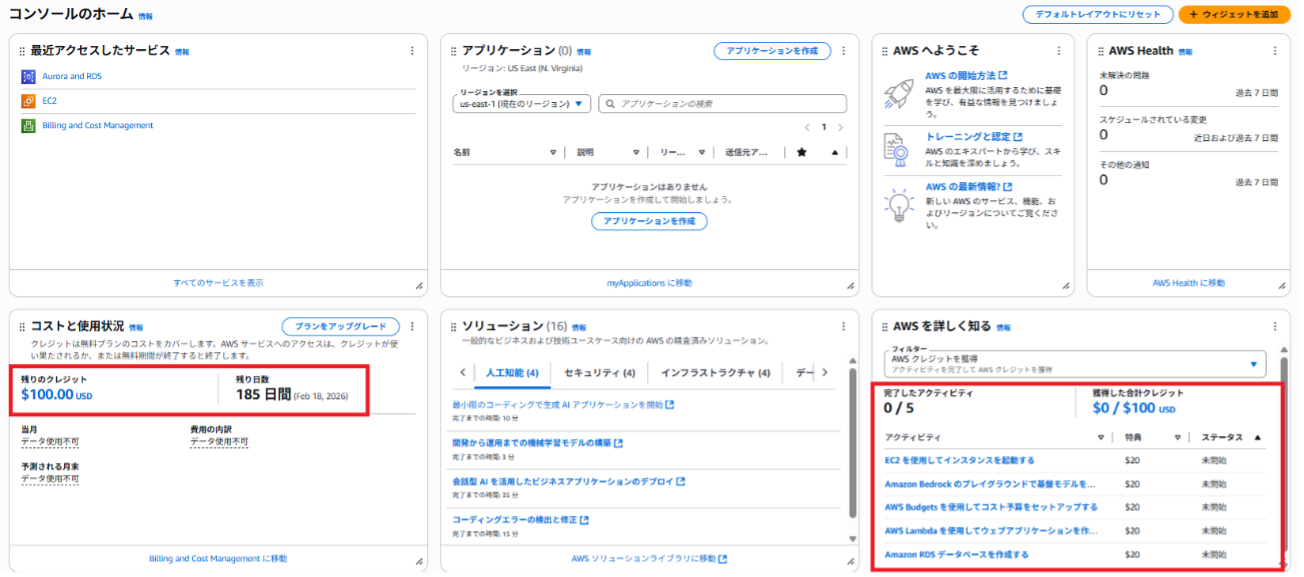
Task: Open AWS Budgets を使用してコスト予算 activity link
Action: (x=991, y=507)
